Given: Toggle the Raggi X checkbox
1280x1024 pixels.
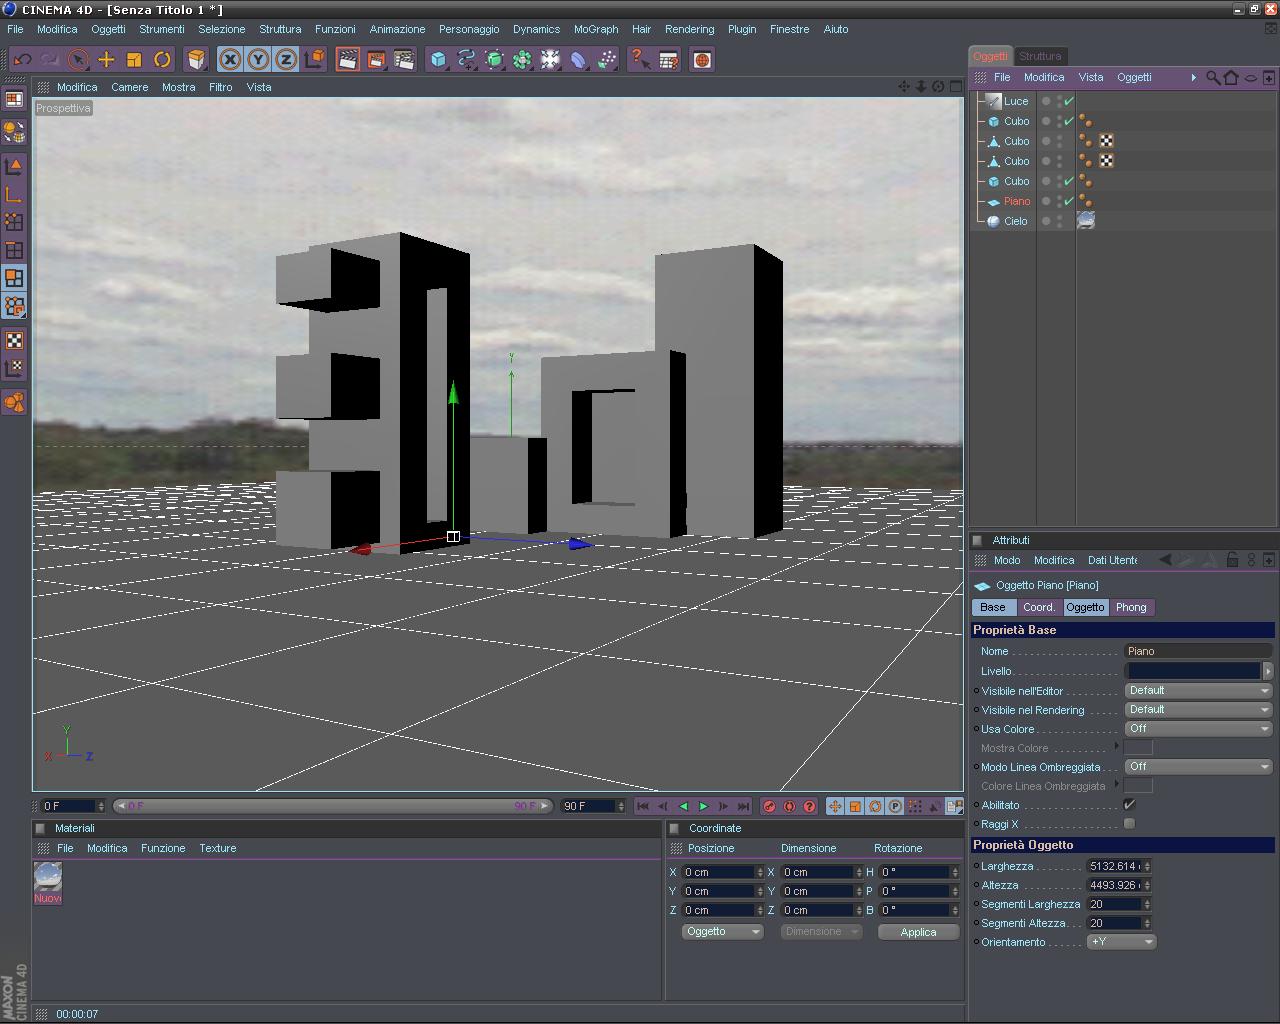Looking at the screenshot, I should [1129, 824].
